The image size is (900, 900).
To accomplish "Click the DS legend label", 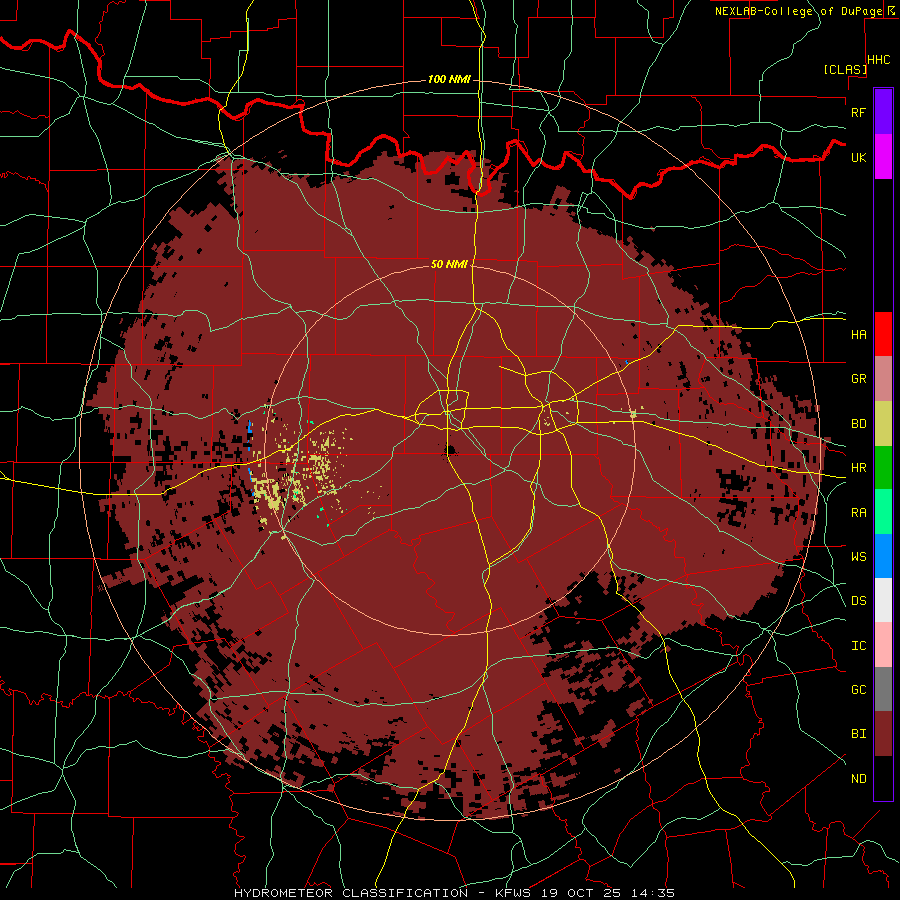I will click(859, 601).
